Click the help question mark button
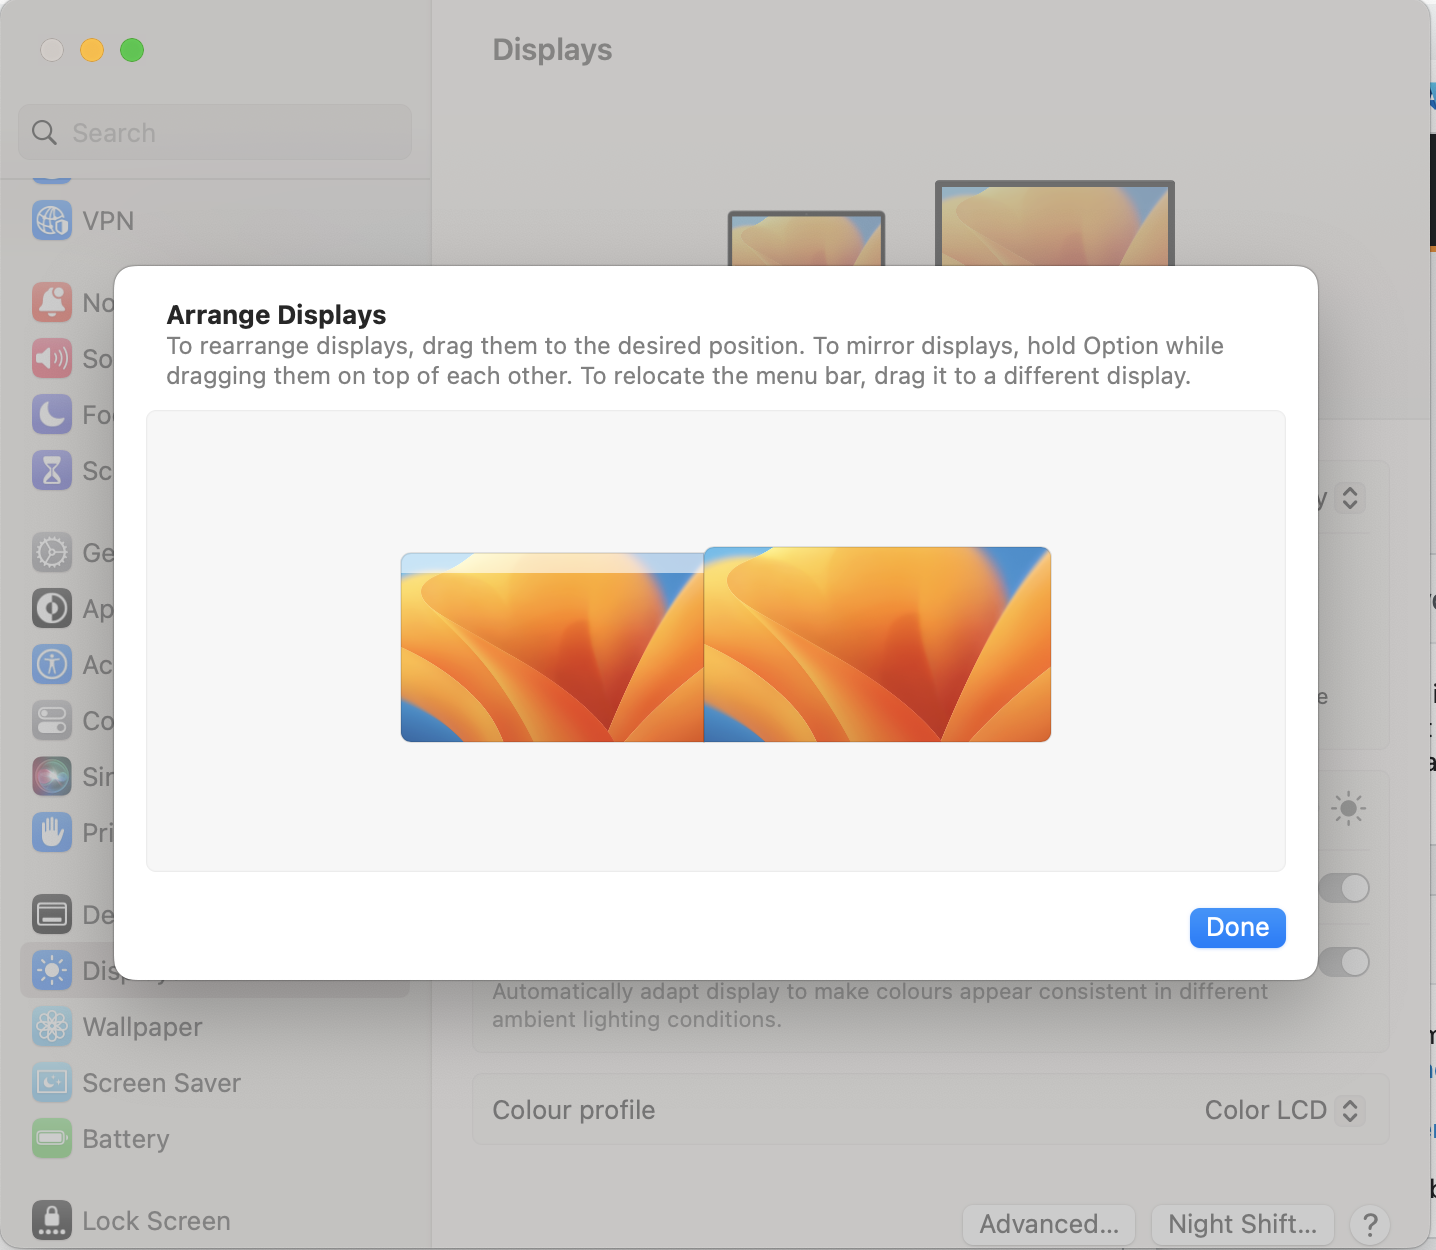The width and height of the screenshot is (1436, 1250). coord(1370,1224)
